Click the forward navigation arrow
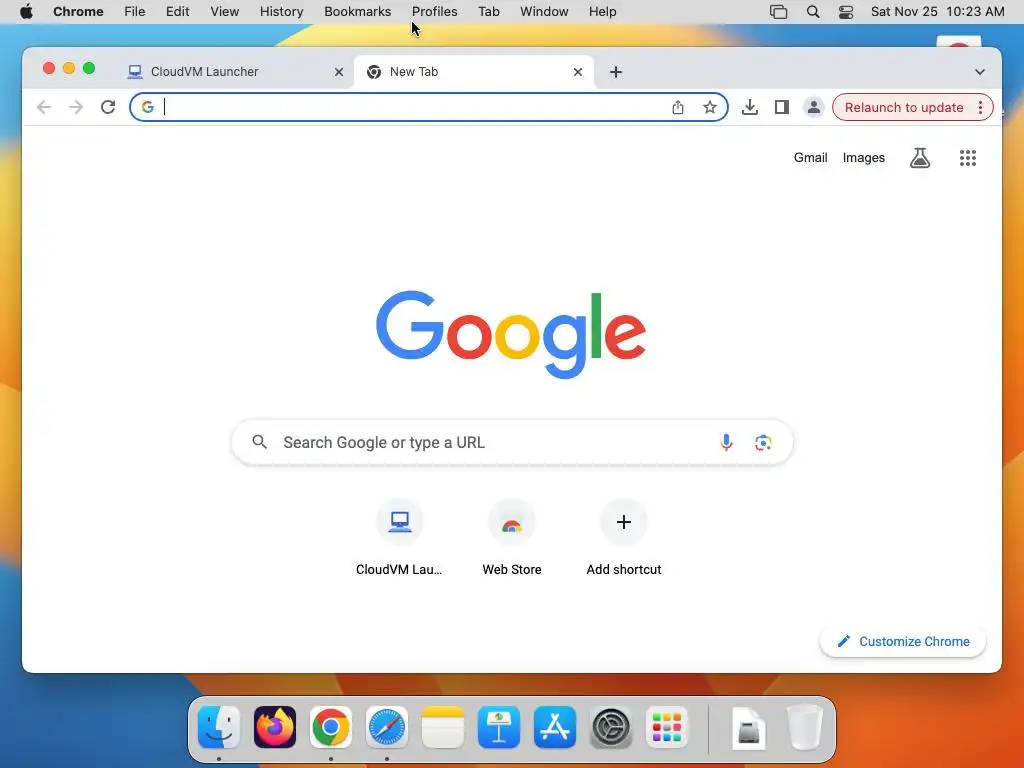The height and width of the screenshot is (768, 1024). (76, 107)
